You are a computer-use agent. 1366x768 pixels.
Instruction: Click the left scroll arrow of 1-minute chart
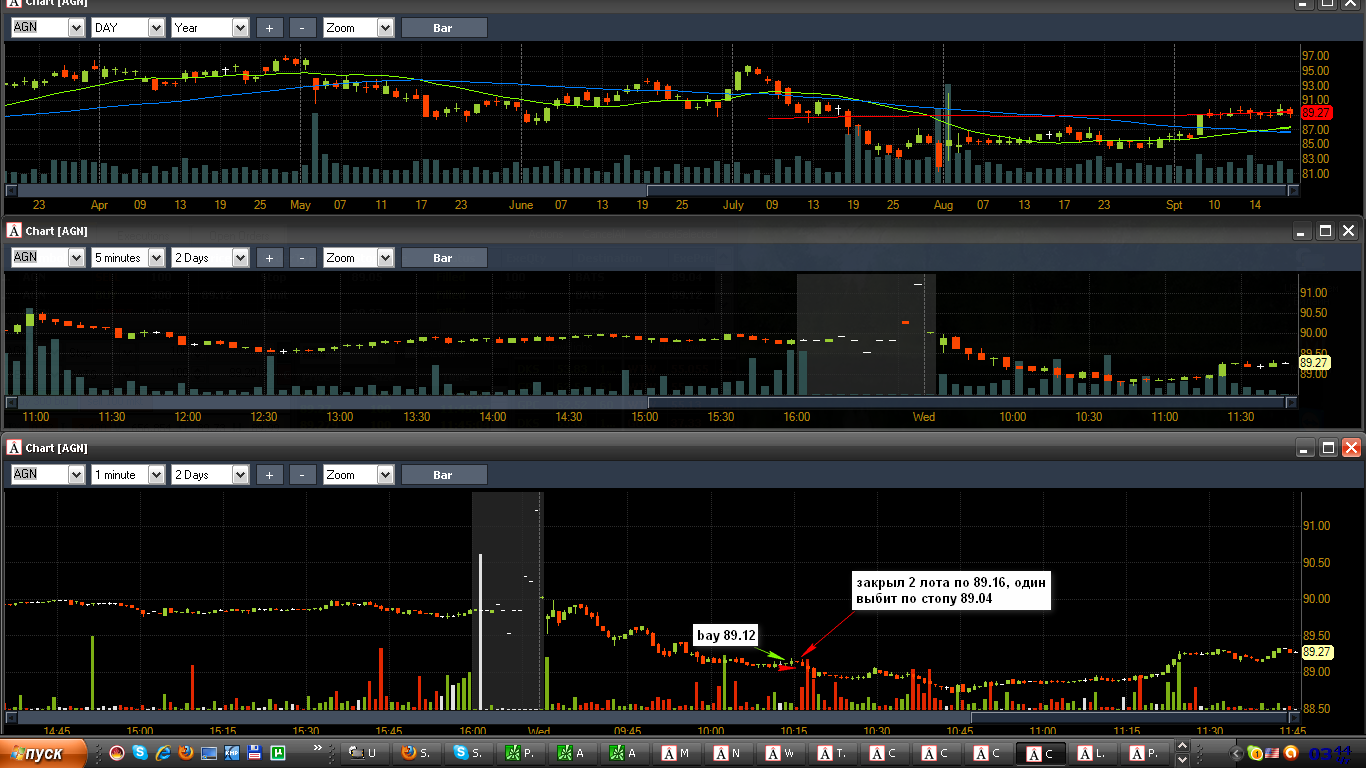(x=11, y=717)
